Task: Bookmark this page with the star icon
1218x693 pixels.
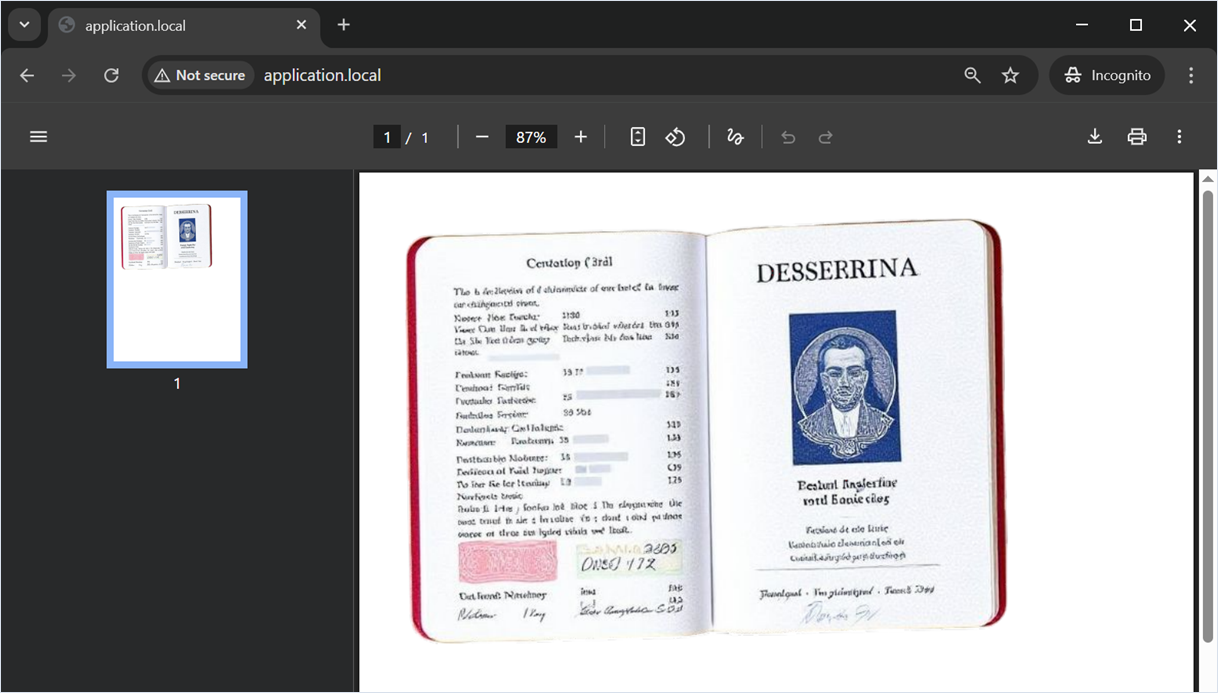Action: click(x=1011, y=75)
